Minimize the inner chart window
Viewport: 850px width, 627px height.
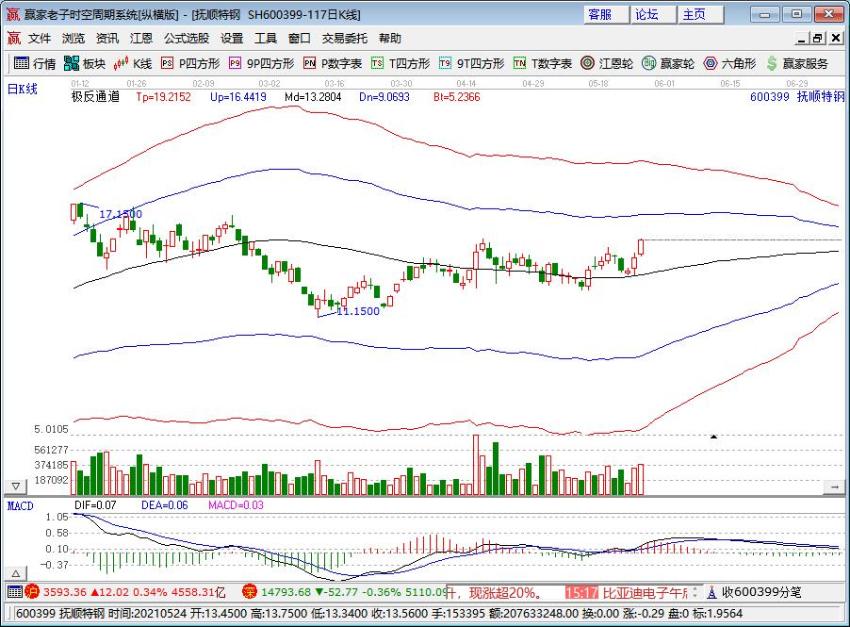[x=802, y=38]
